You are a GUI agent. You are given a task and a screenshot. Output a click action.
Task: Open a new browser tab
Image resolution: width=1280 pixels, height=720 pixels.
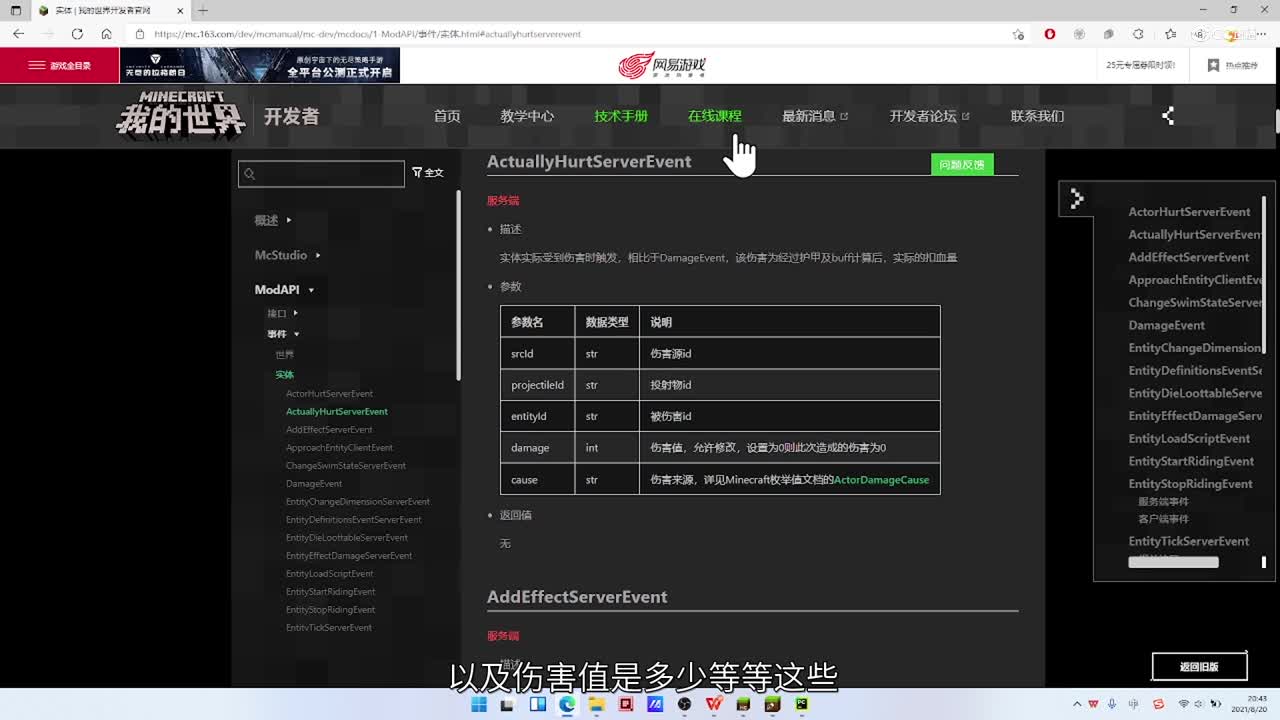pos(203,10)
